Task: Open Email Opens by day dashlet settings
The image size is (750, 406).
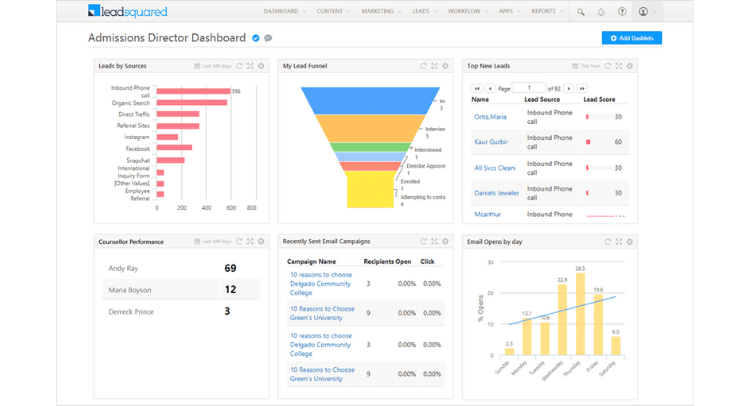Action: pyautogui.click(x=629, y=242)
